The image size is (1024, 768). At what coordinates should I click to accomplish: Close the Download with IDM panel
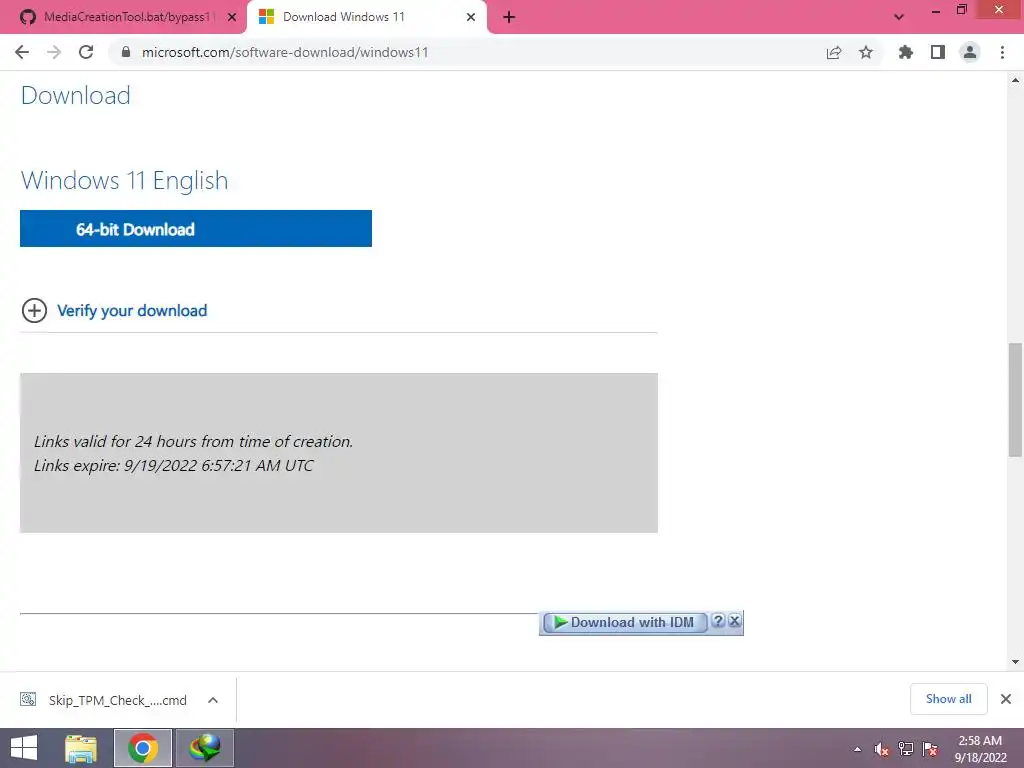pos(735,620)
